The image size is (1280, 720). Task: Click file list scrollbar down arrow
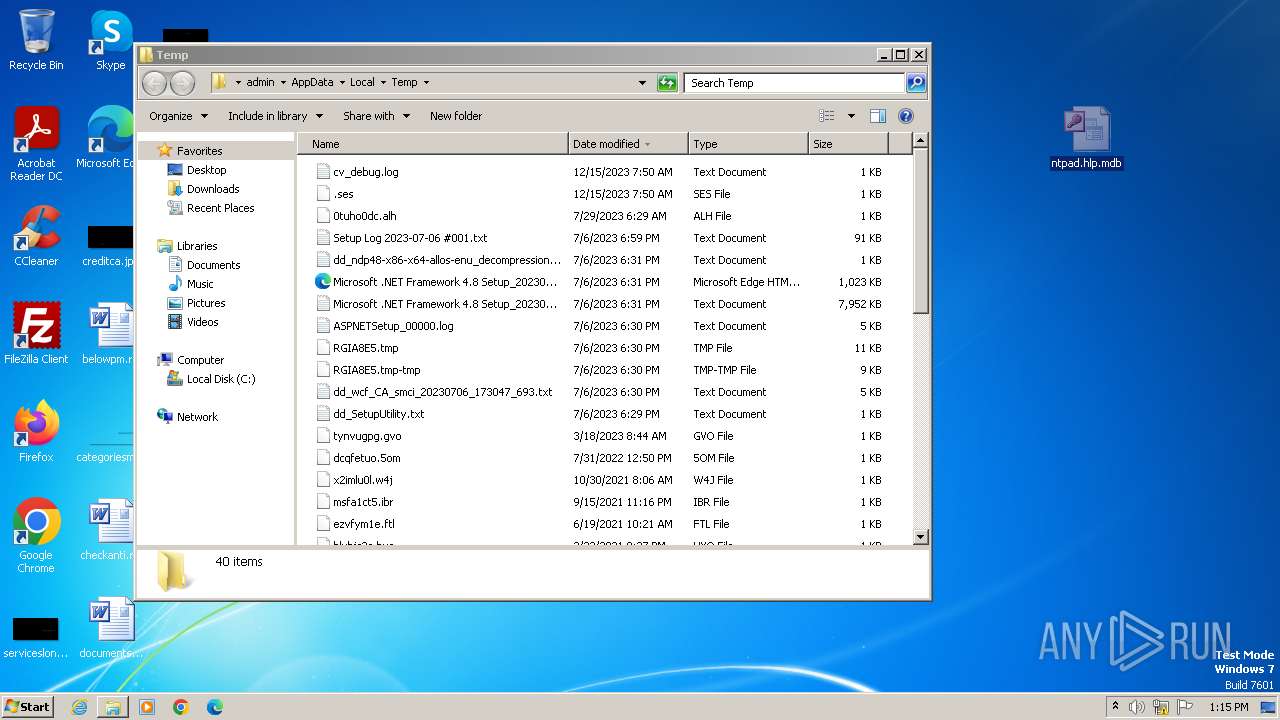tap(921, 537)
